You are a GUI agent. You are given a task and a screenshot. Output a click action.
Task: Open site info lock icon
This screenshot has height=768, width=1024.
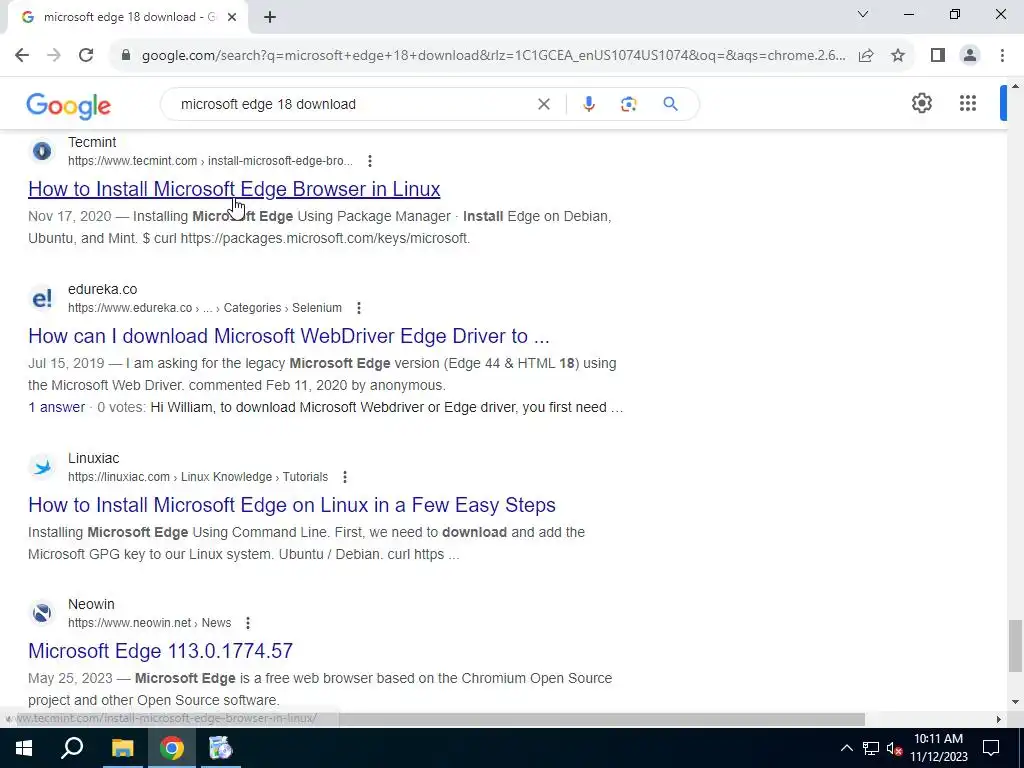[126, 56]
